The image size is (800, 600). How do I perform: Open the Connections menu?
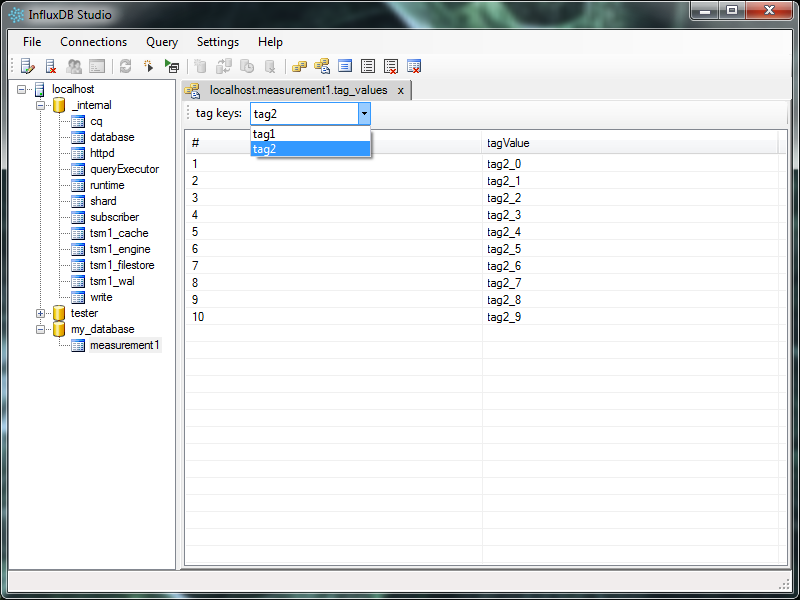(93, 42)
